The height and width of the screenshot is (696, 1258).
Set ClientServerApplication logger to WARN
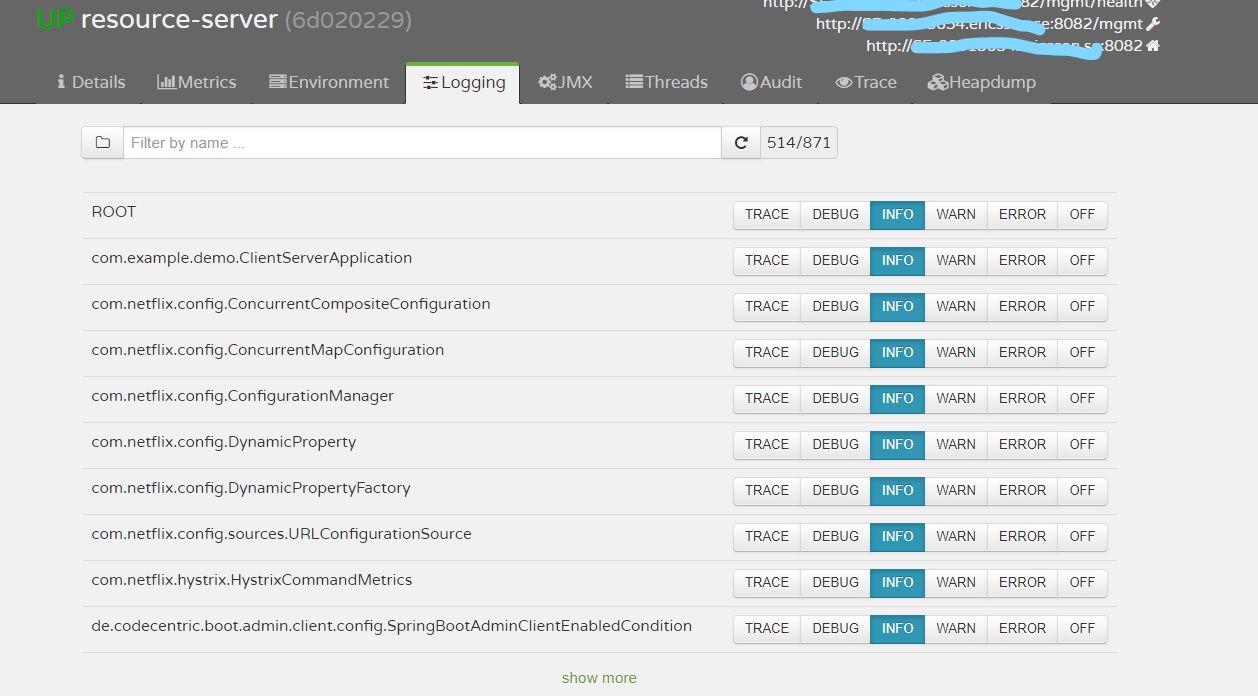(956, 261)
